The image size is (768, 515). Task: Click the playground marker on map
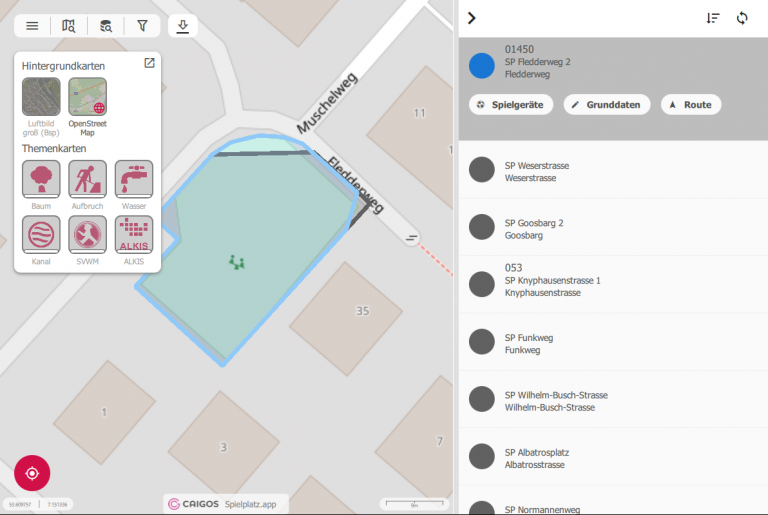237,262
